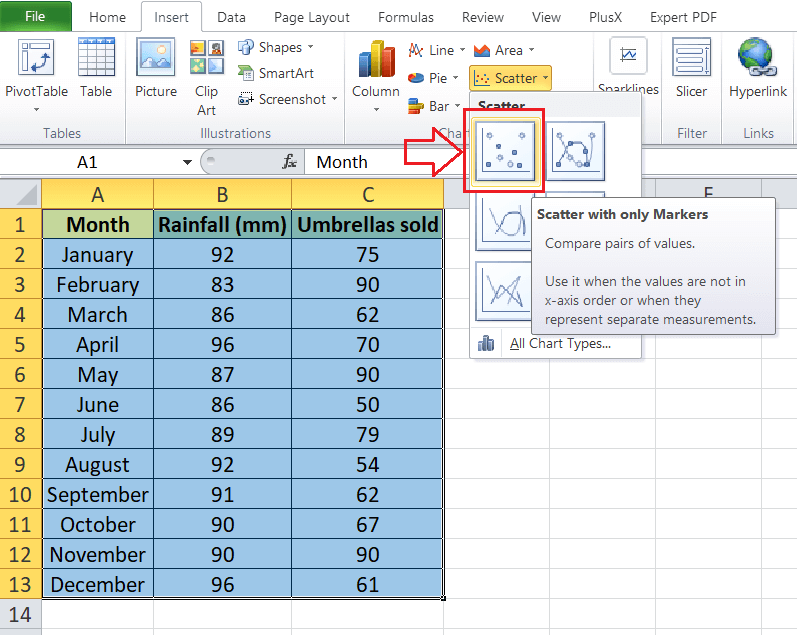Open Clip Art pane
797x635 pixels.
point(206,78)
